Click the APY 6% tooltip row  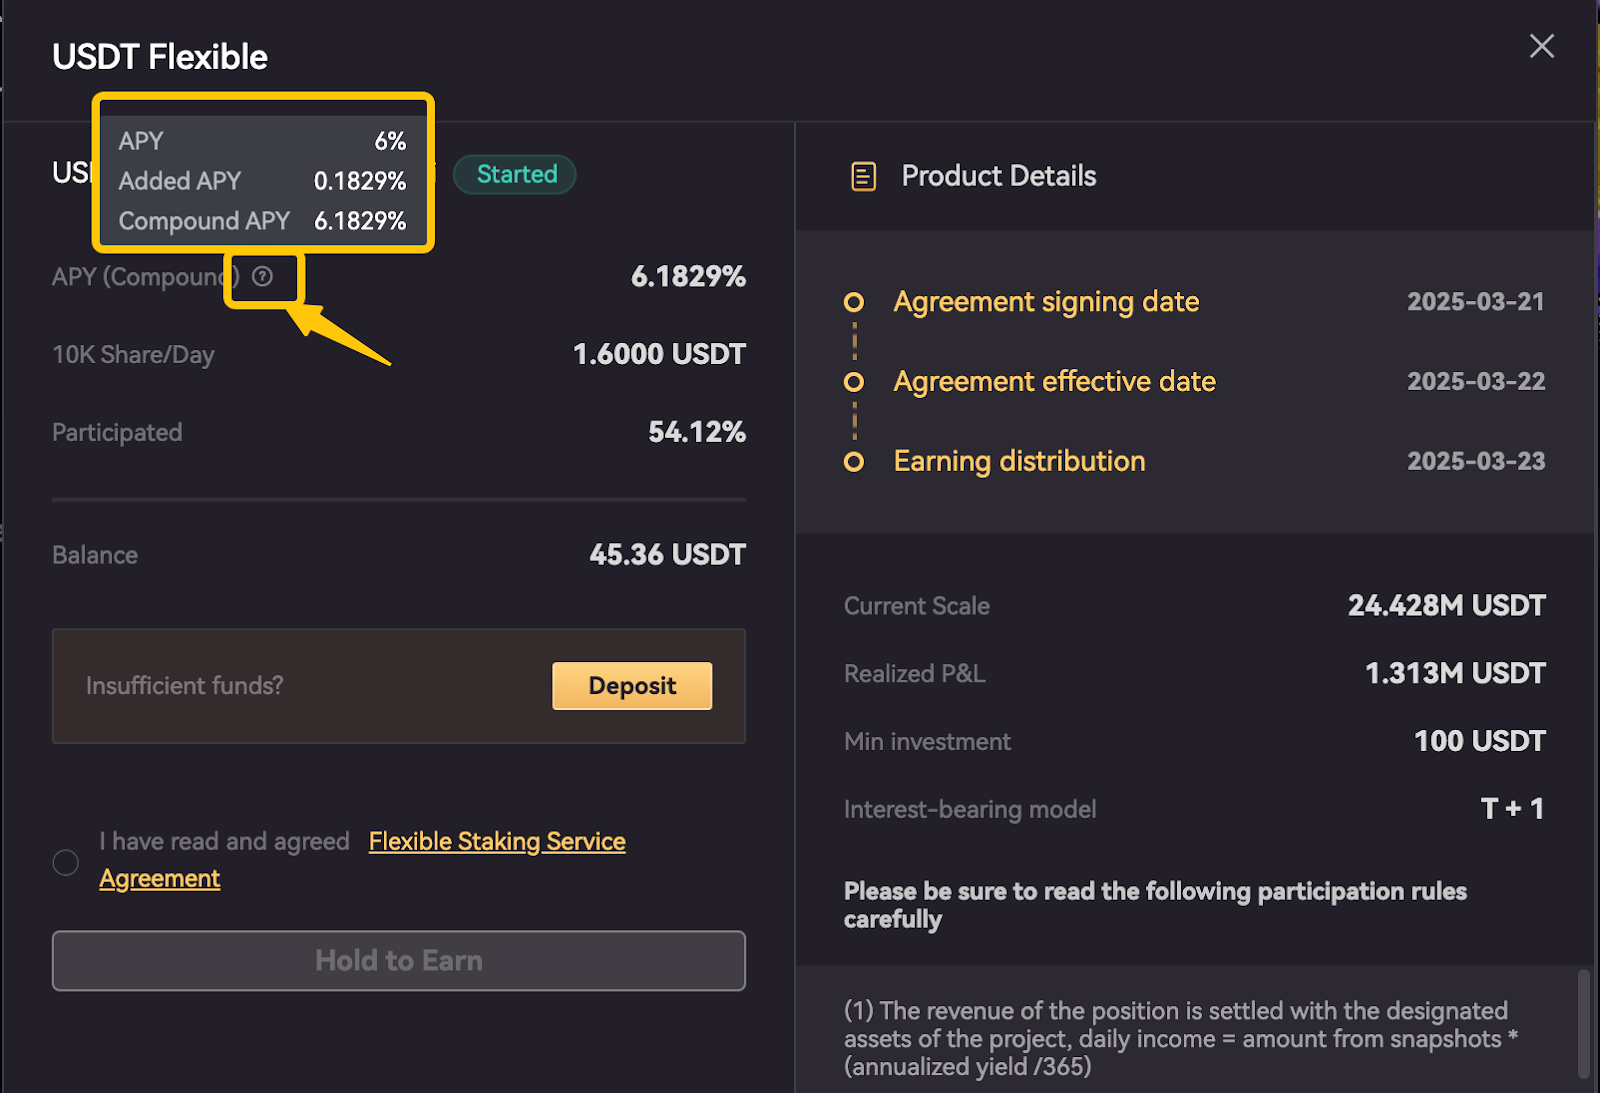coord(262,141)
